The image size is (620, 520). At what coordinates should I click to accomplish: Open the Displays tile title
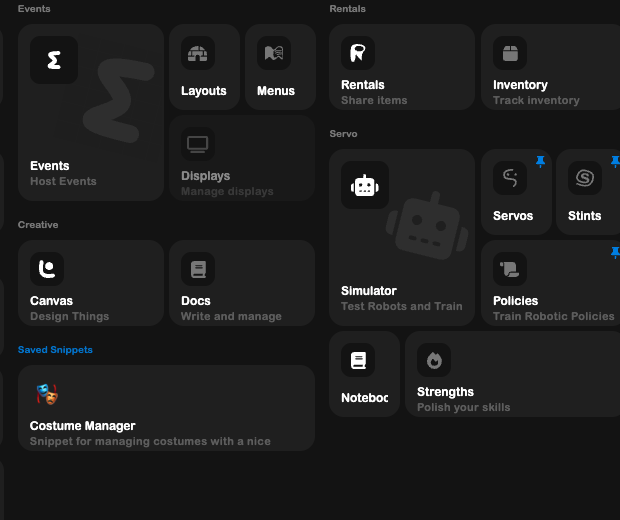pos(206,176)
